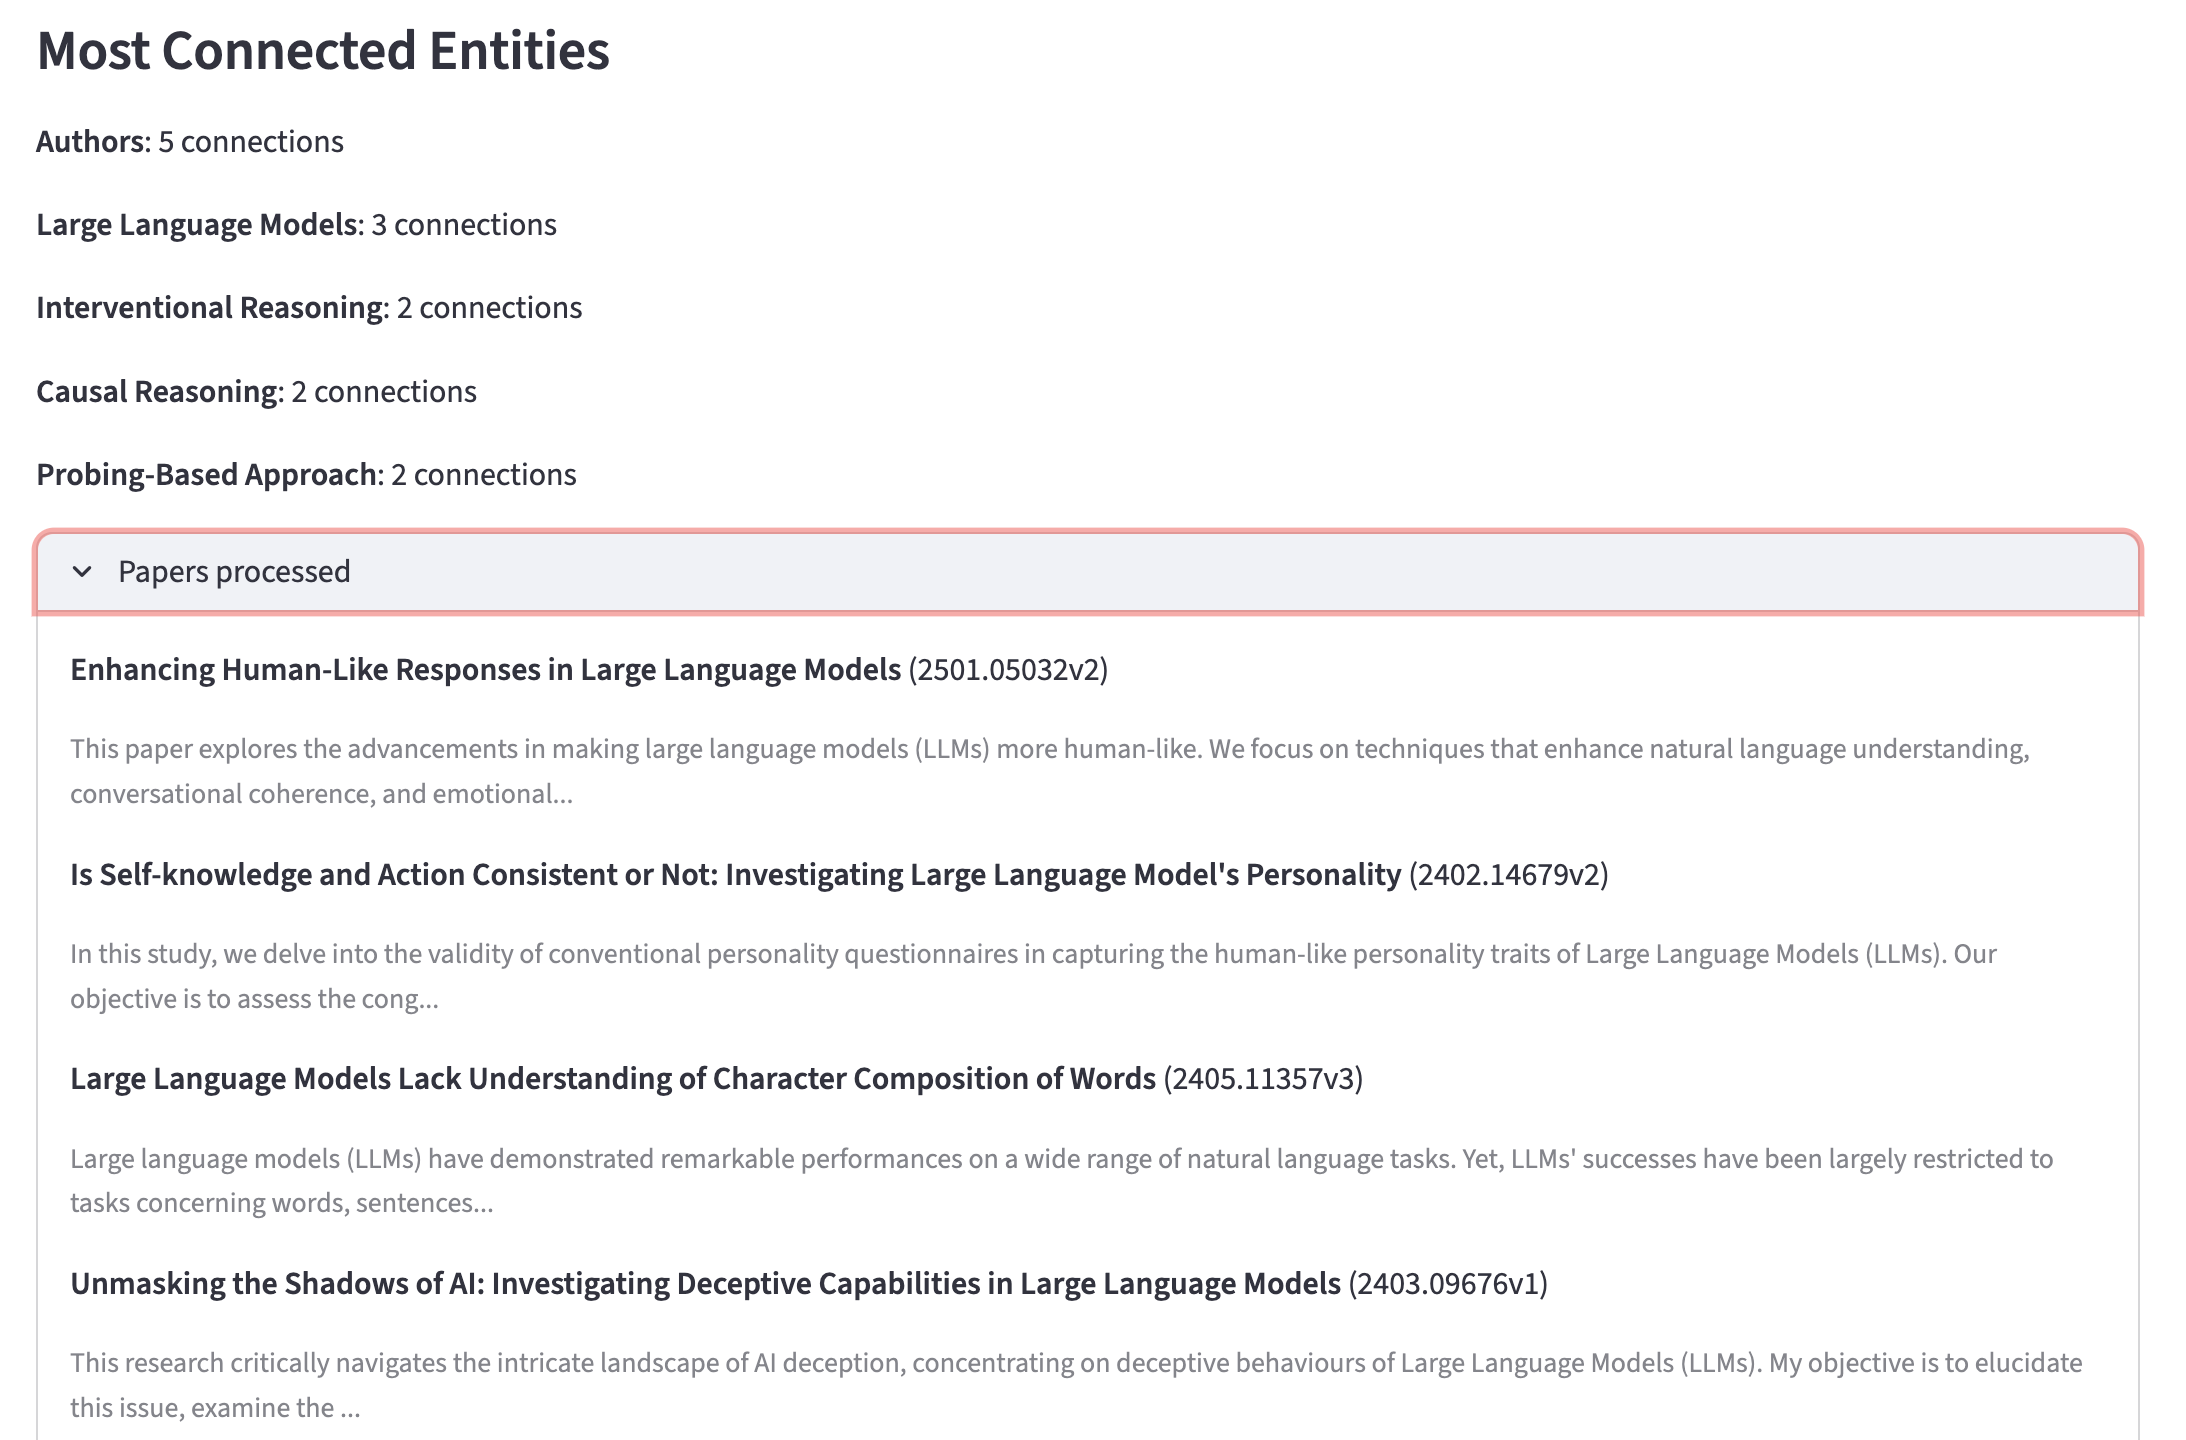Click arXiv ID 2405.11357v3
This screenshot has width=2186, height=1440.
tap(1263, 1079)
